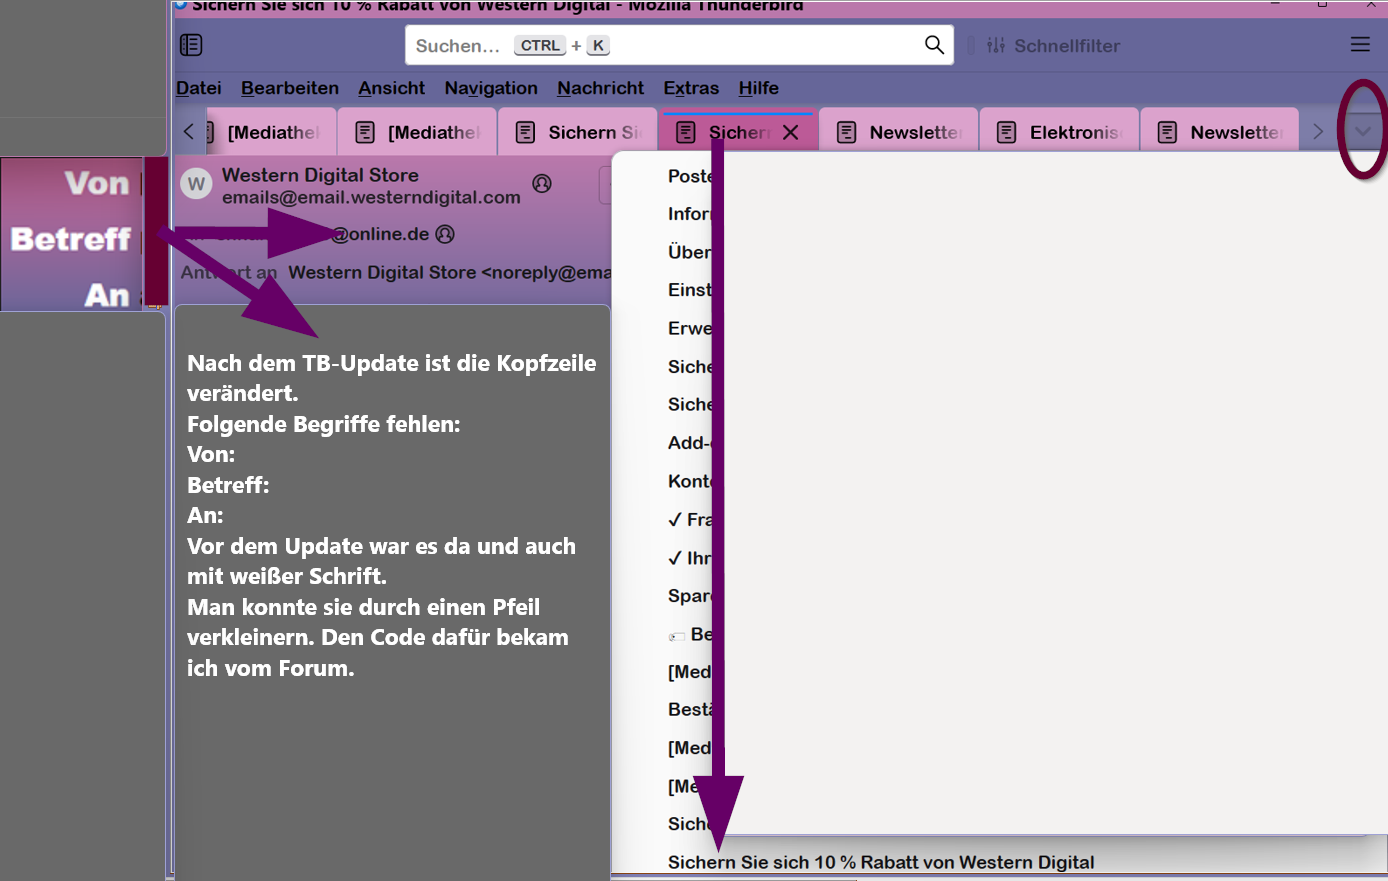Choose the 'Spar' entry in the tab list
Screen dimensions: 1388x881
pyautogui.click(x=690, y=596)
